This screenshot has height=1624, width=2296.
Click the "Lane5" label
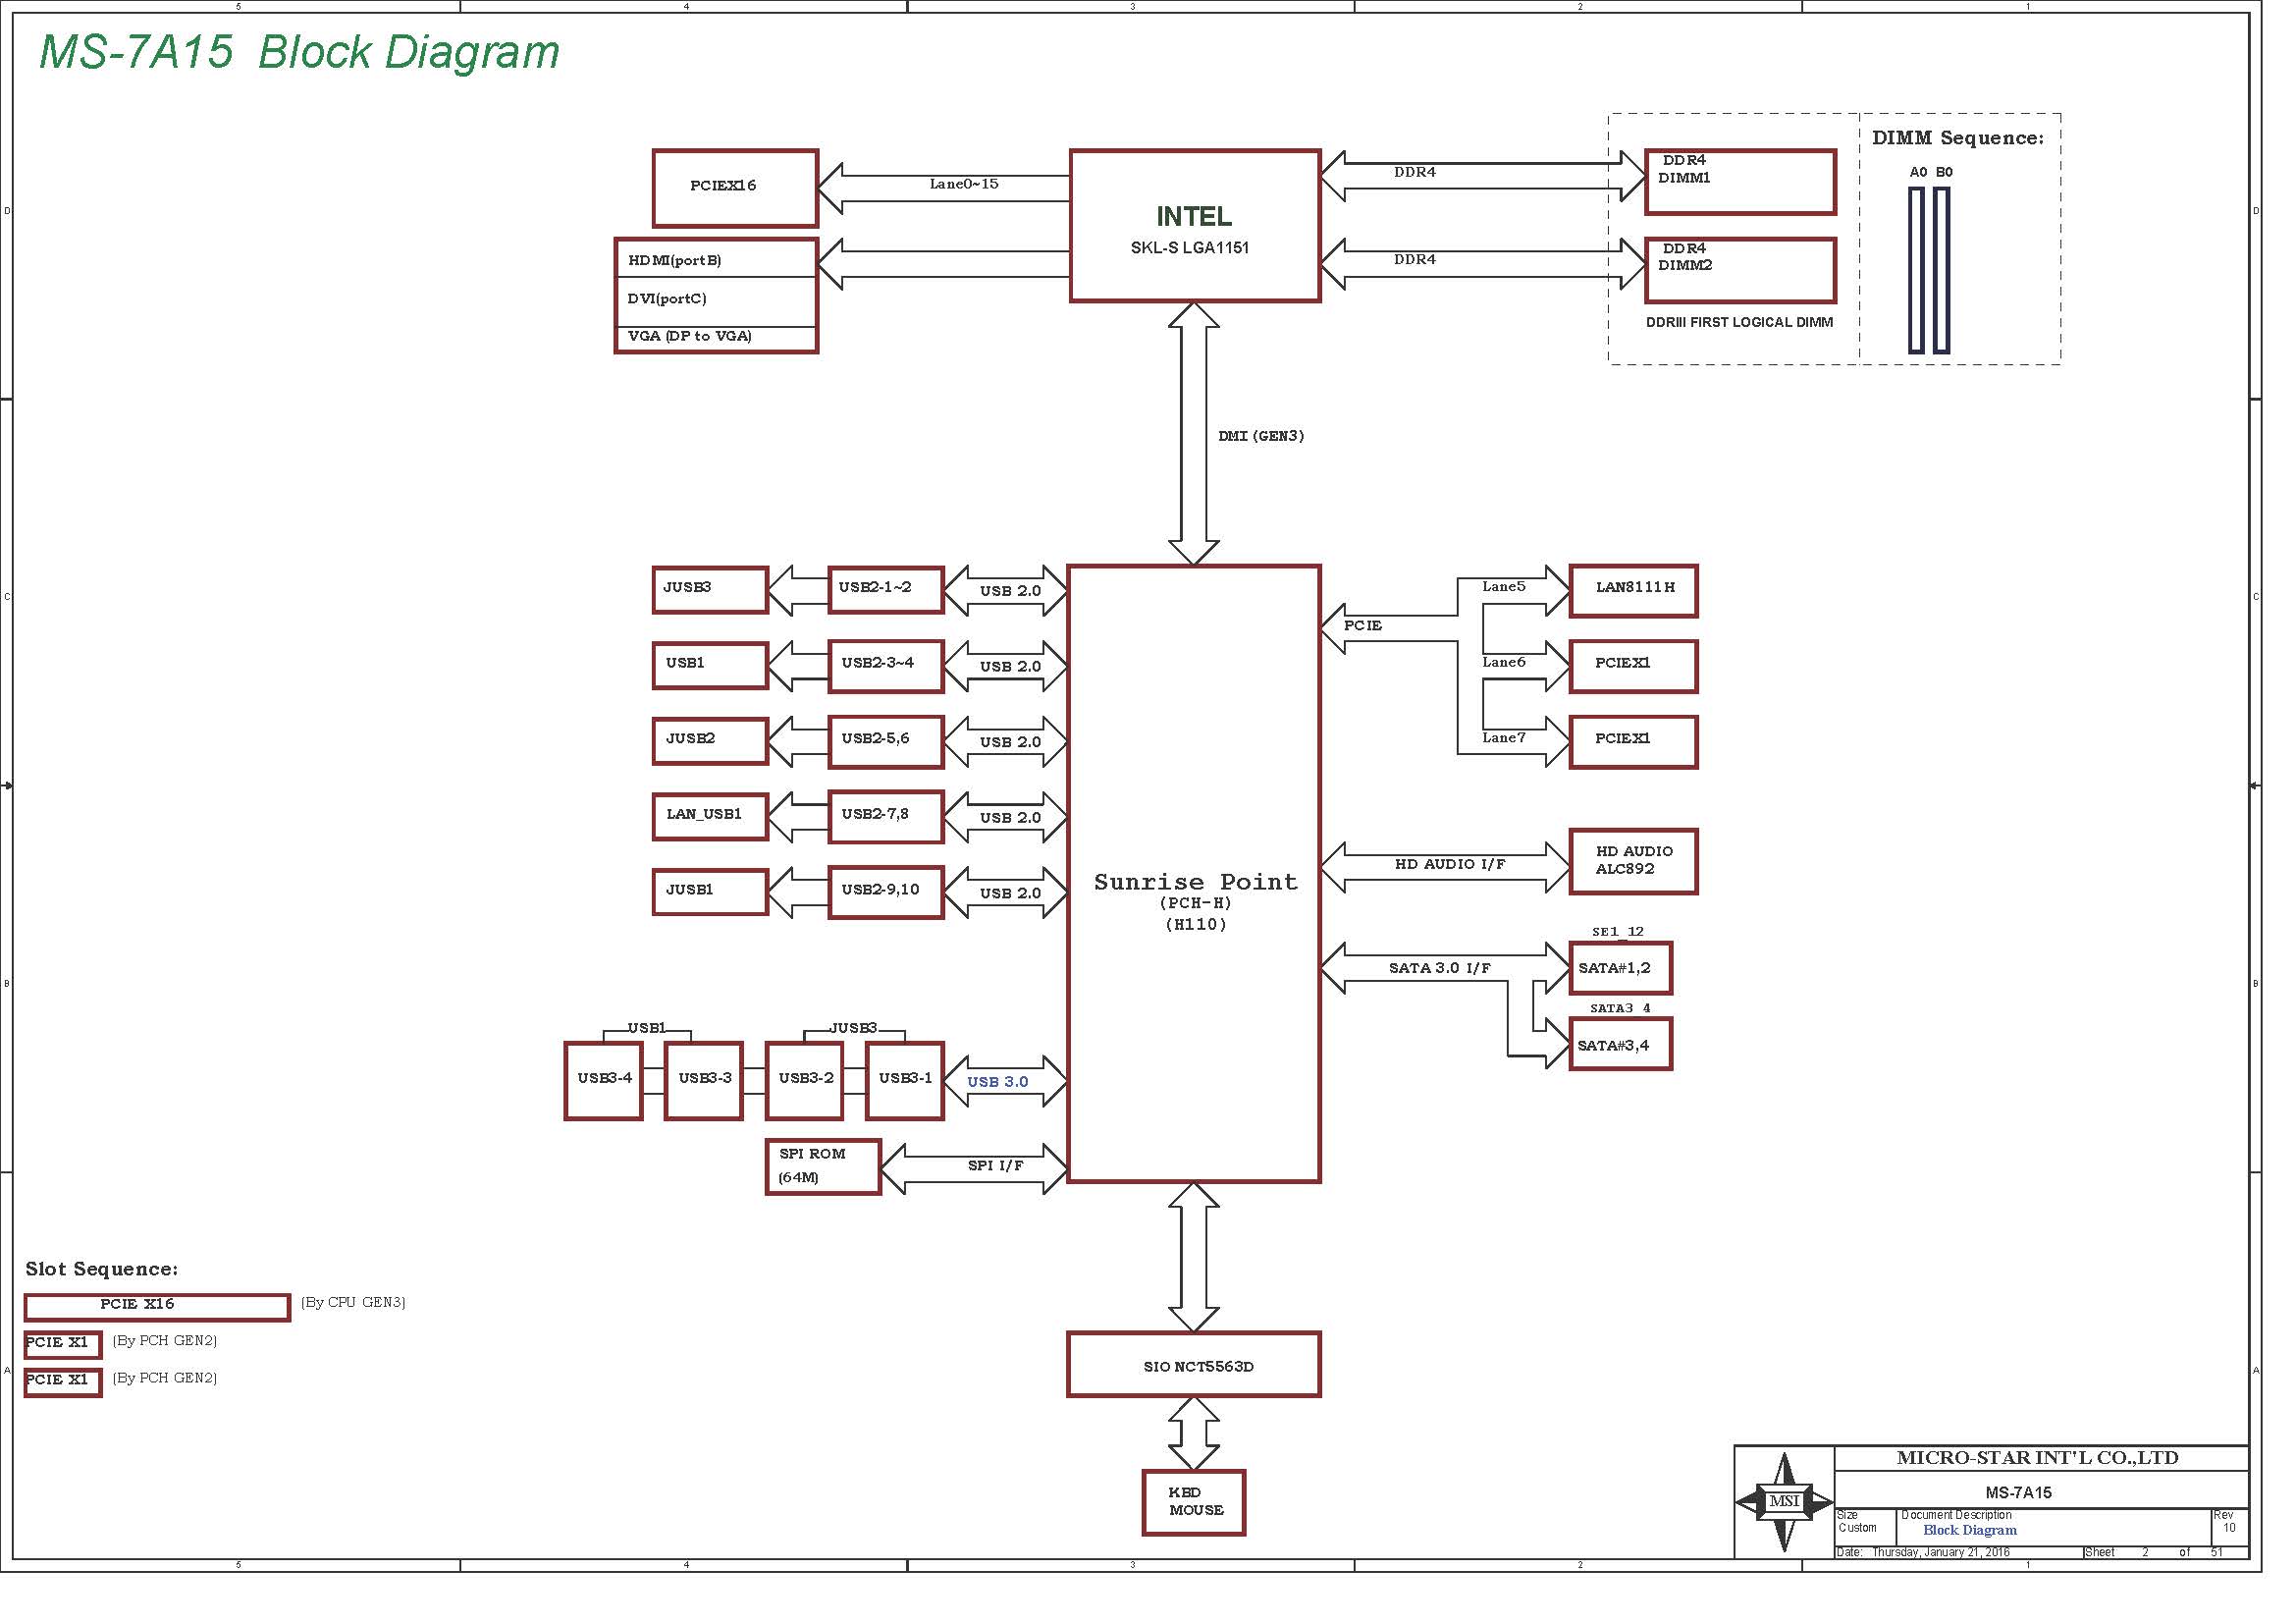pos(1504,587)
